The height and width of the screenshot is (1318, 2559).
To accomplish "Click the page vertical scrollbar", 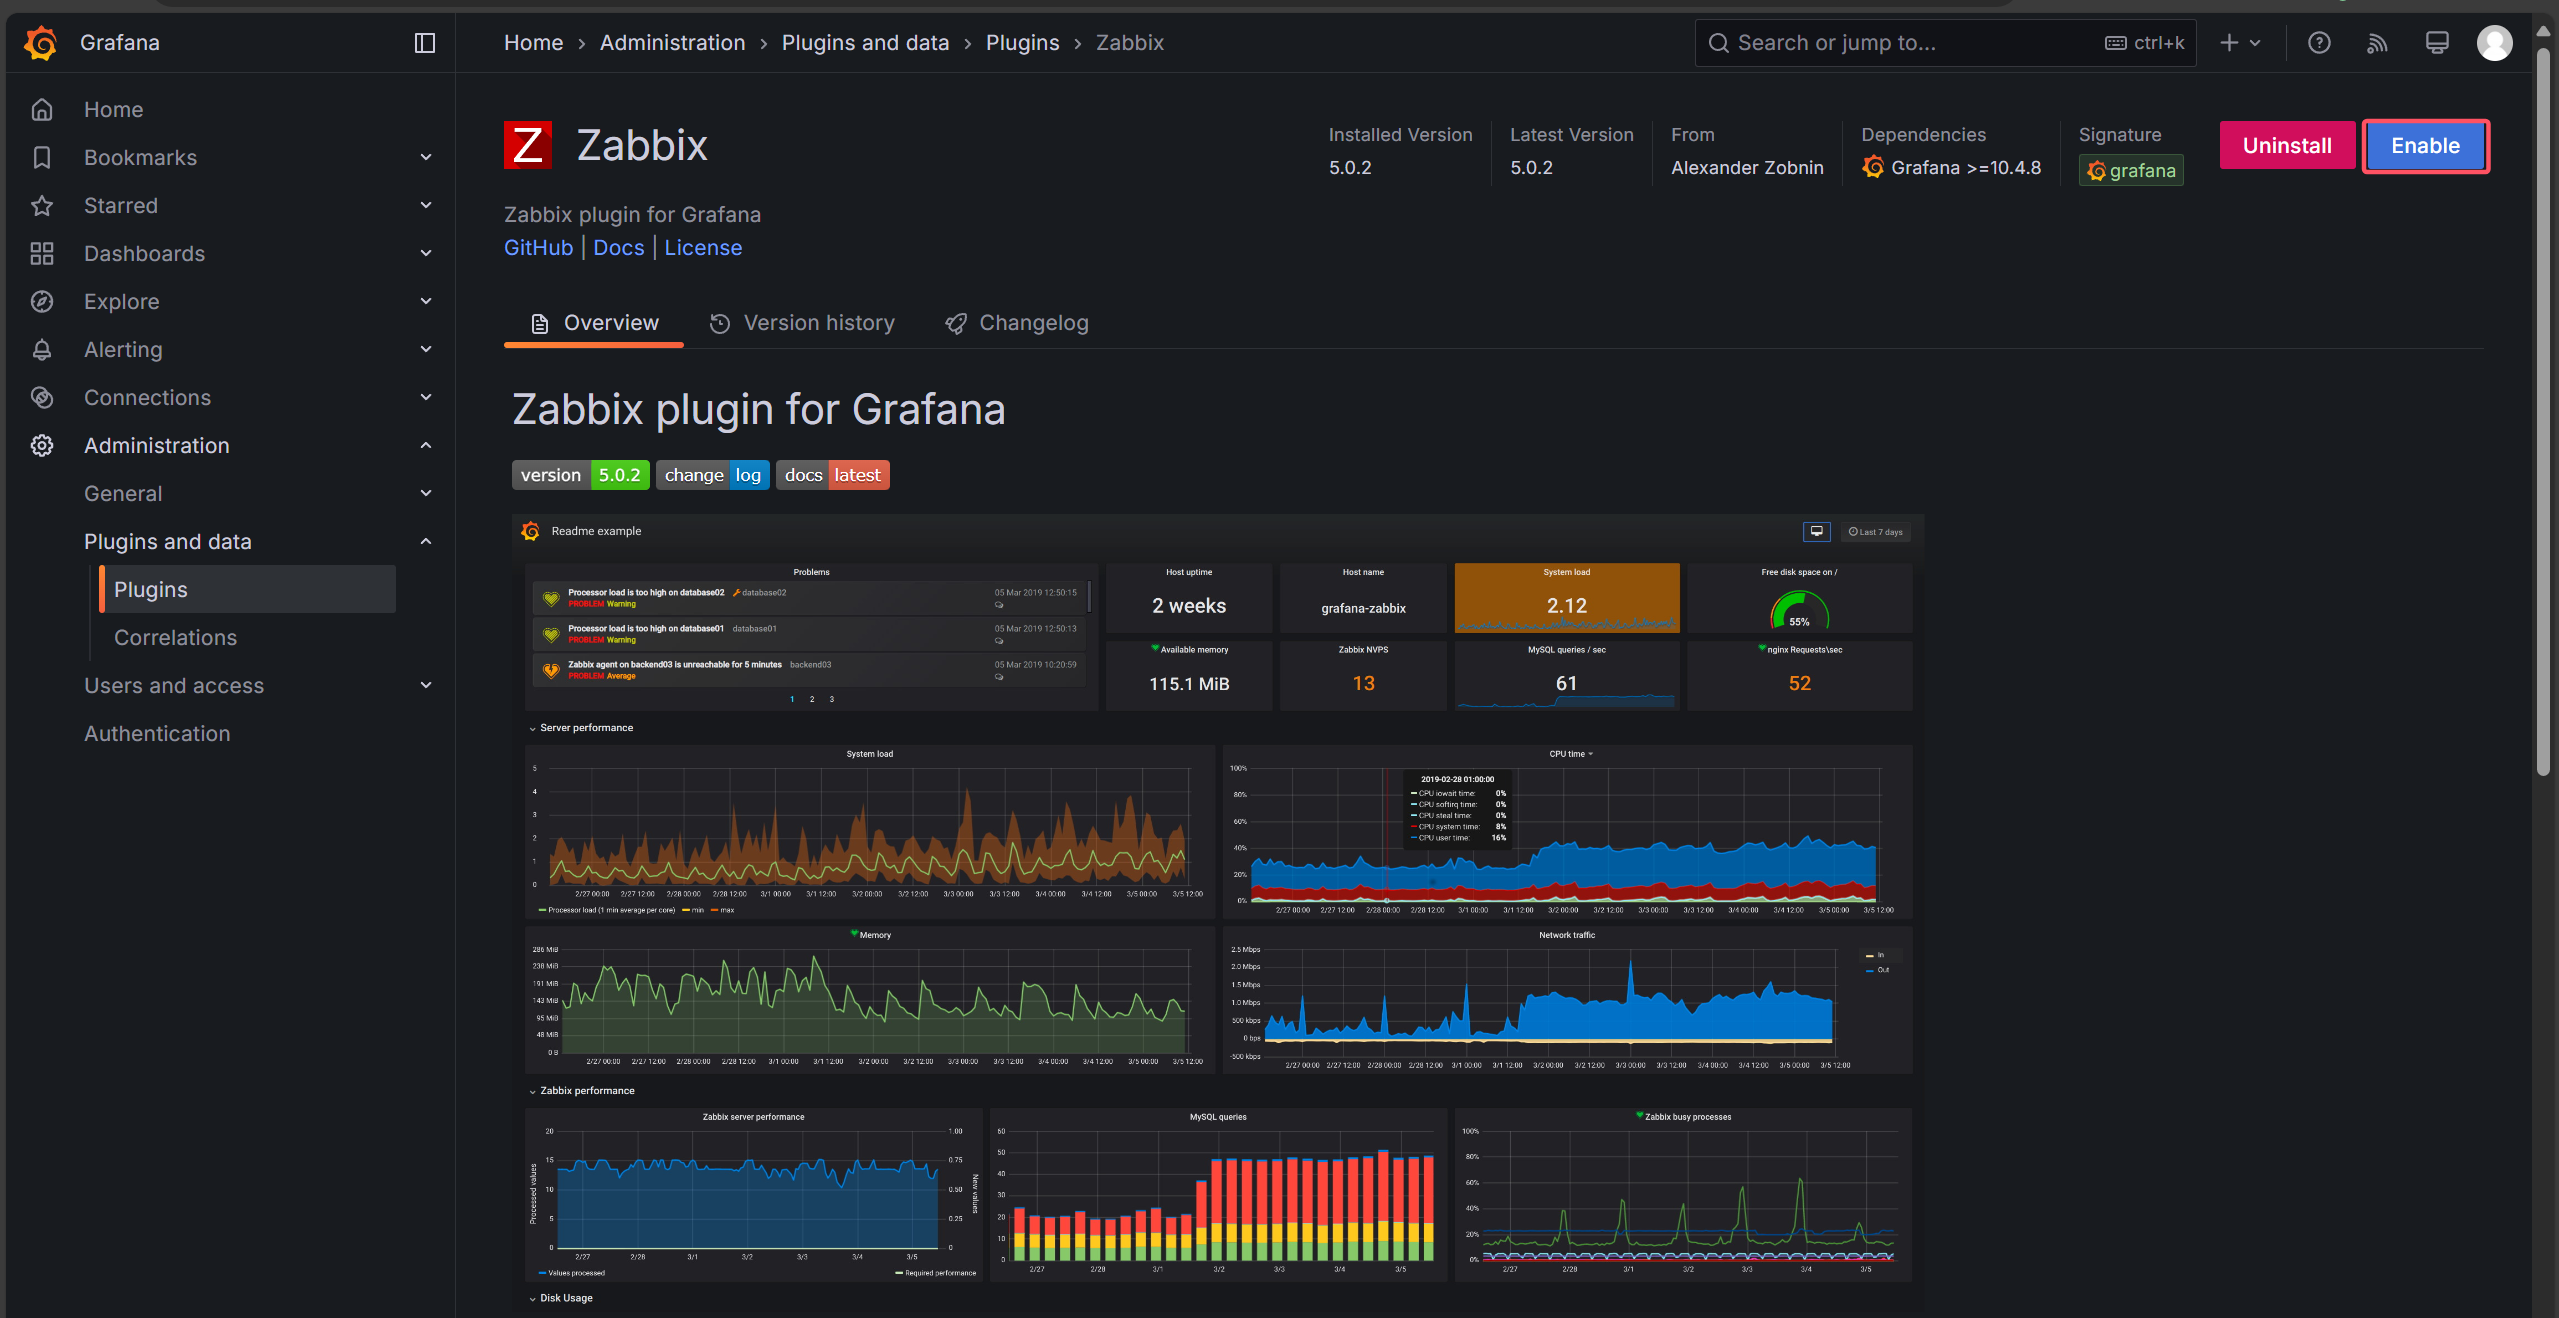I will pyautogui.click(x=2543, y=410).
